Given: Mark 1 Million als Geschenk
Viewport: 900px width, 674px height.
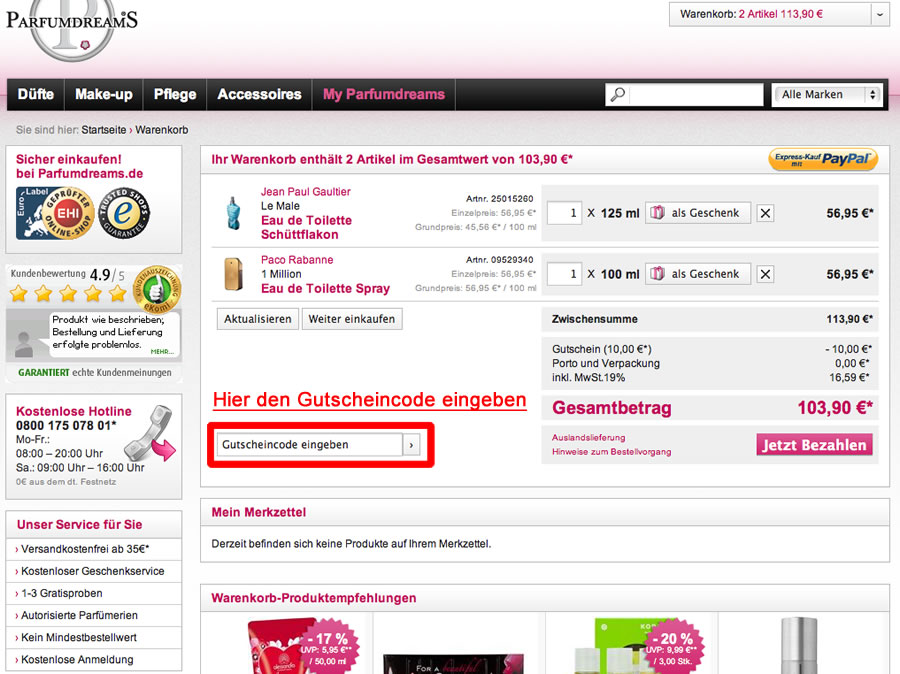Looking at the screenshot, I should 698,274.
